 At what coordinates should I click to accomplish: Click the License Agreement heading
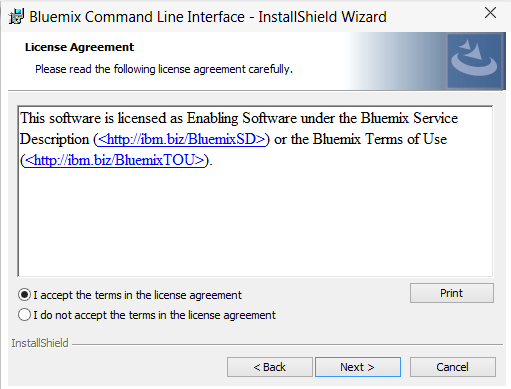(79, 47)
